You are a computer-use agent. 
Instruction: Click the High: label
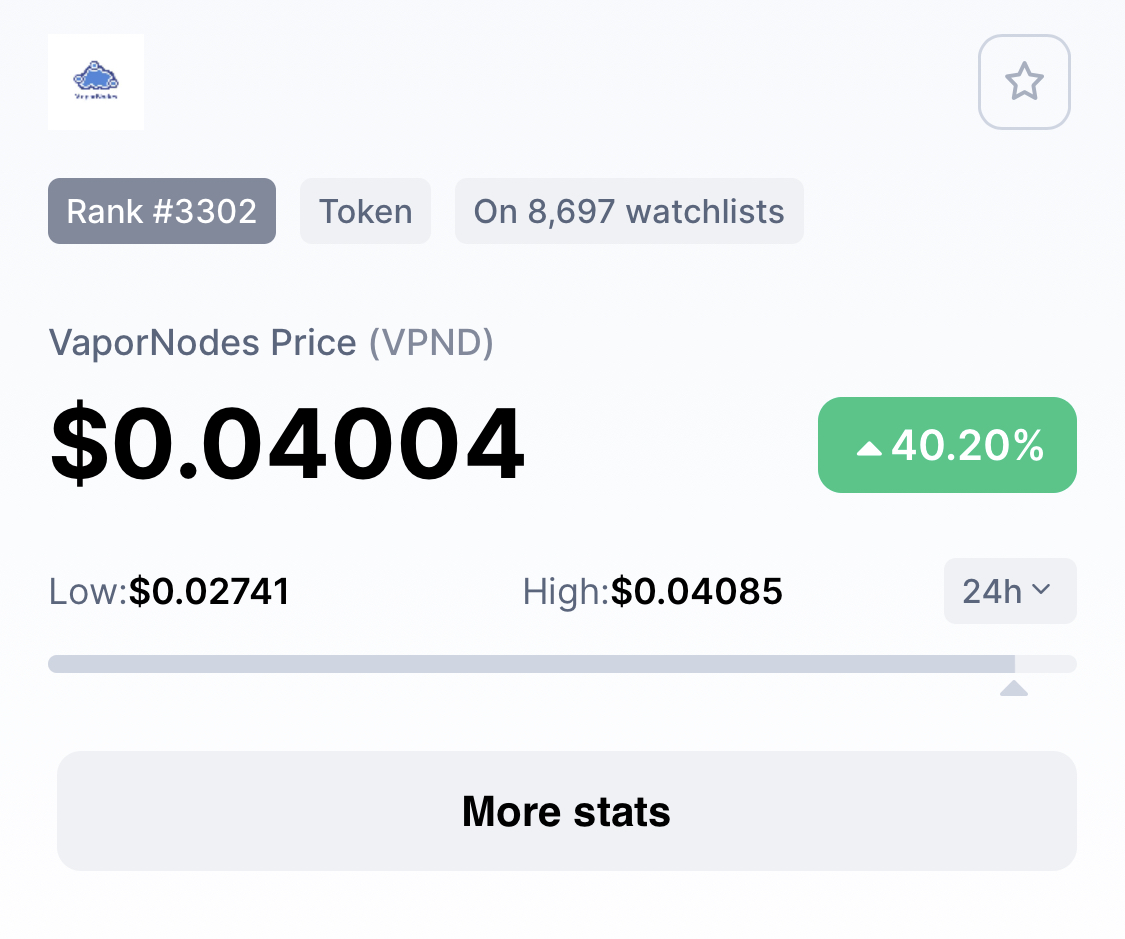point(565,592)
